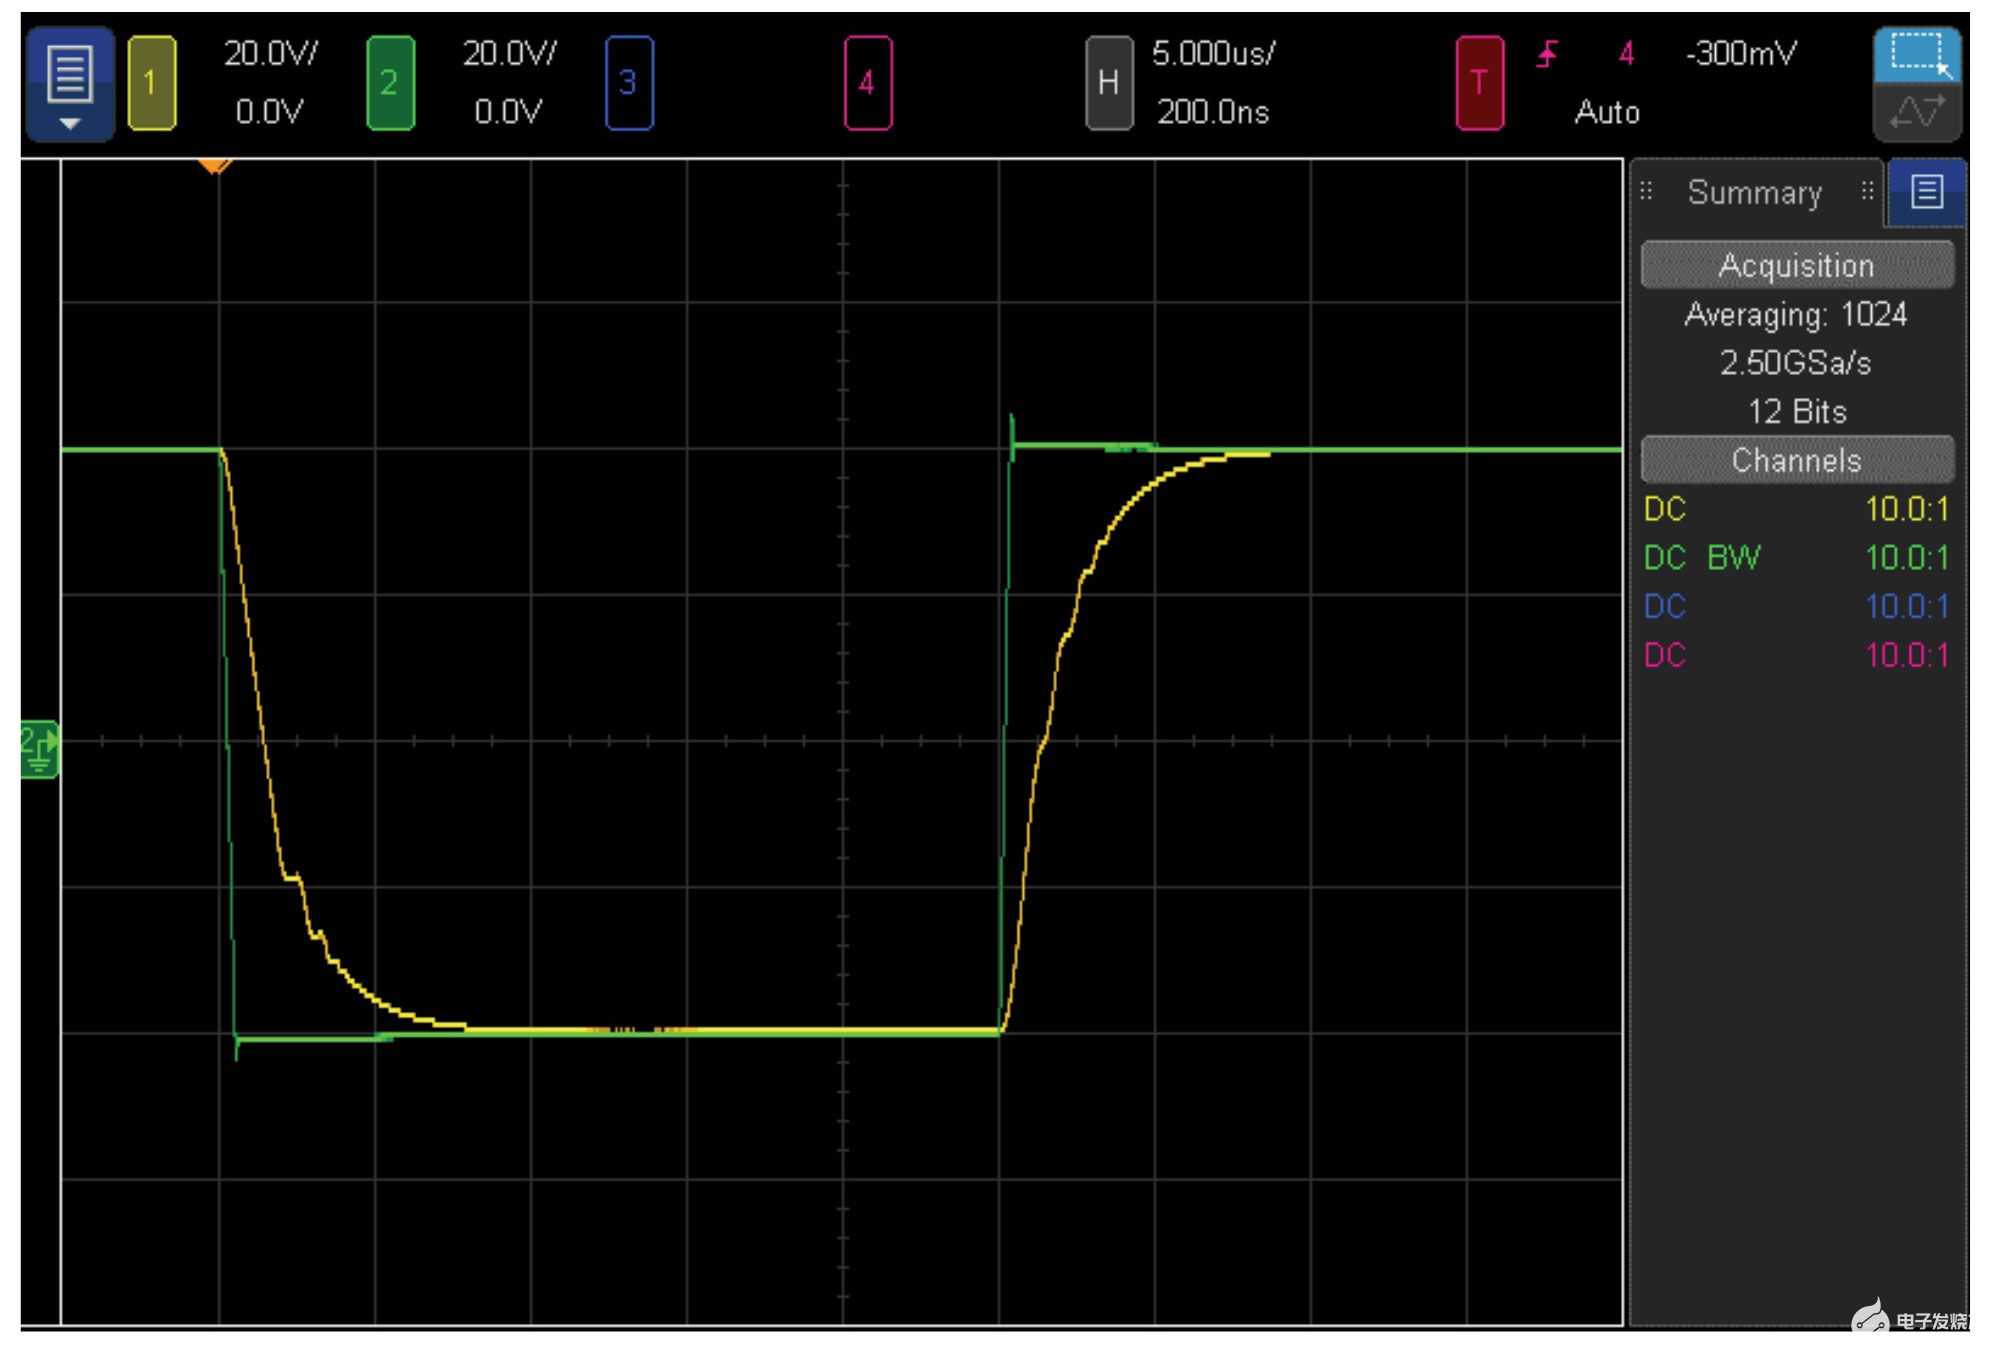Click the Auto trigger mode label
Viewport: 1991px width, 1346px height.
(1606, 112)
